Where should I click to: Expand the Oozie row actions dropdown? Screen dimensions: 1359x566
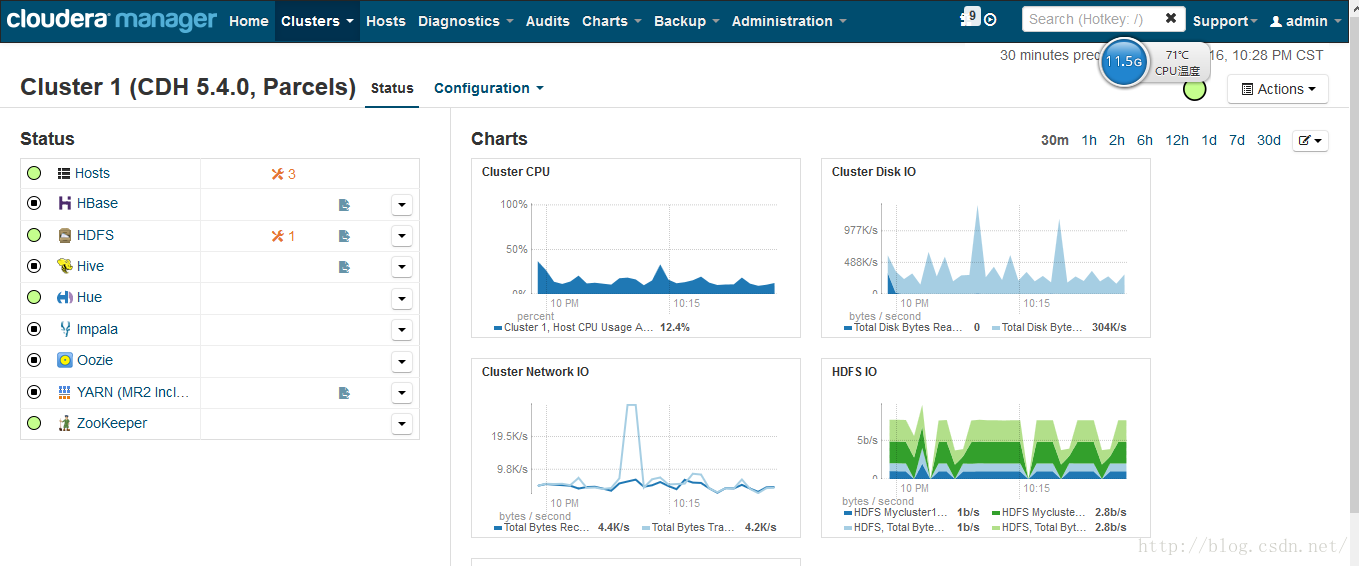tap(401, 361)
